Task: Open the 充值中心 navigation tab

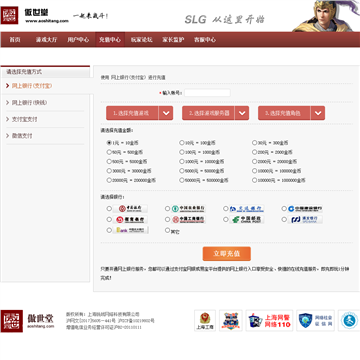Action: click(x=110, y=40)
